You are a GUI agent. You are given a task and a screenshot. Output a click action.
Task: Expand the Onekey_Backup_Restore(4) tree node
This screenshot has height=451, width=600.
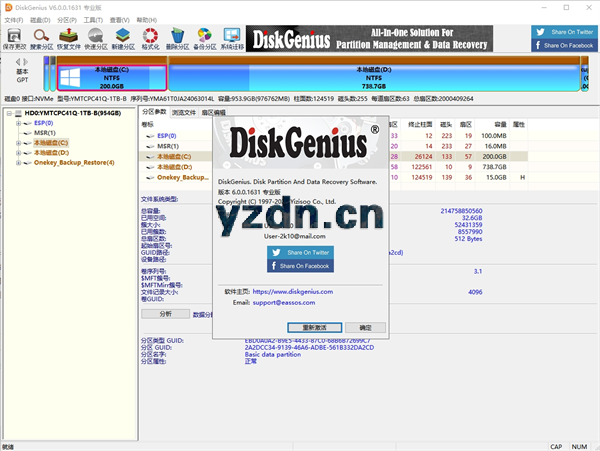point(18,163)
